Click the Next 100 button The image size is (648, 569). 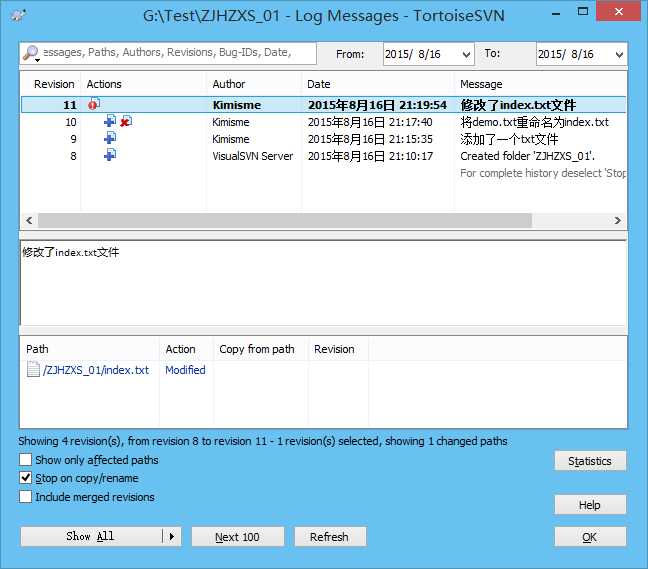(238, 537)
